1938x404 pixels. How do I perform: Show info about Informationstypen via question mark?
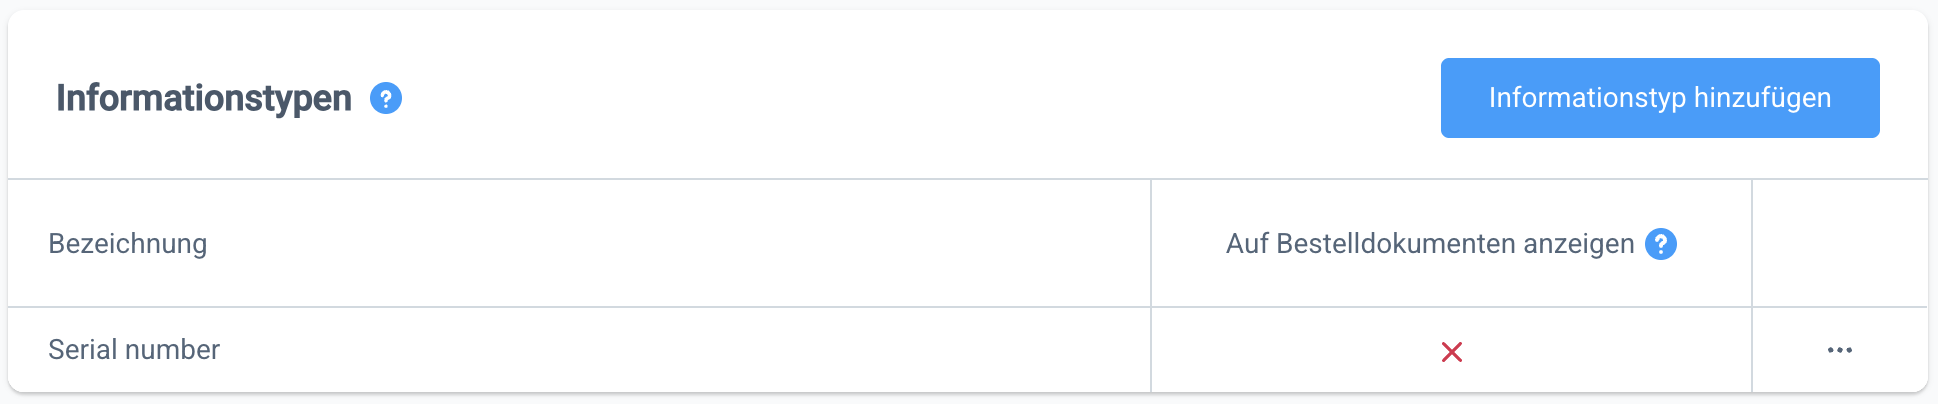click(x=386, y=98)
